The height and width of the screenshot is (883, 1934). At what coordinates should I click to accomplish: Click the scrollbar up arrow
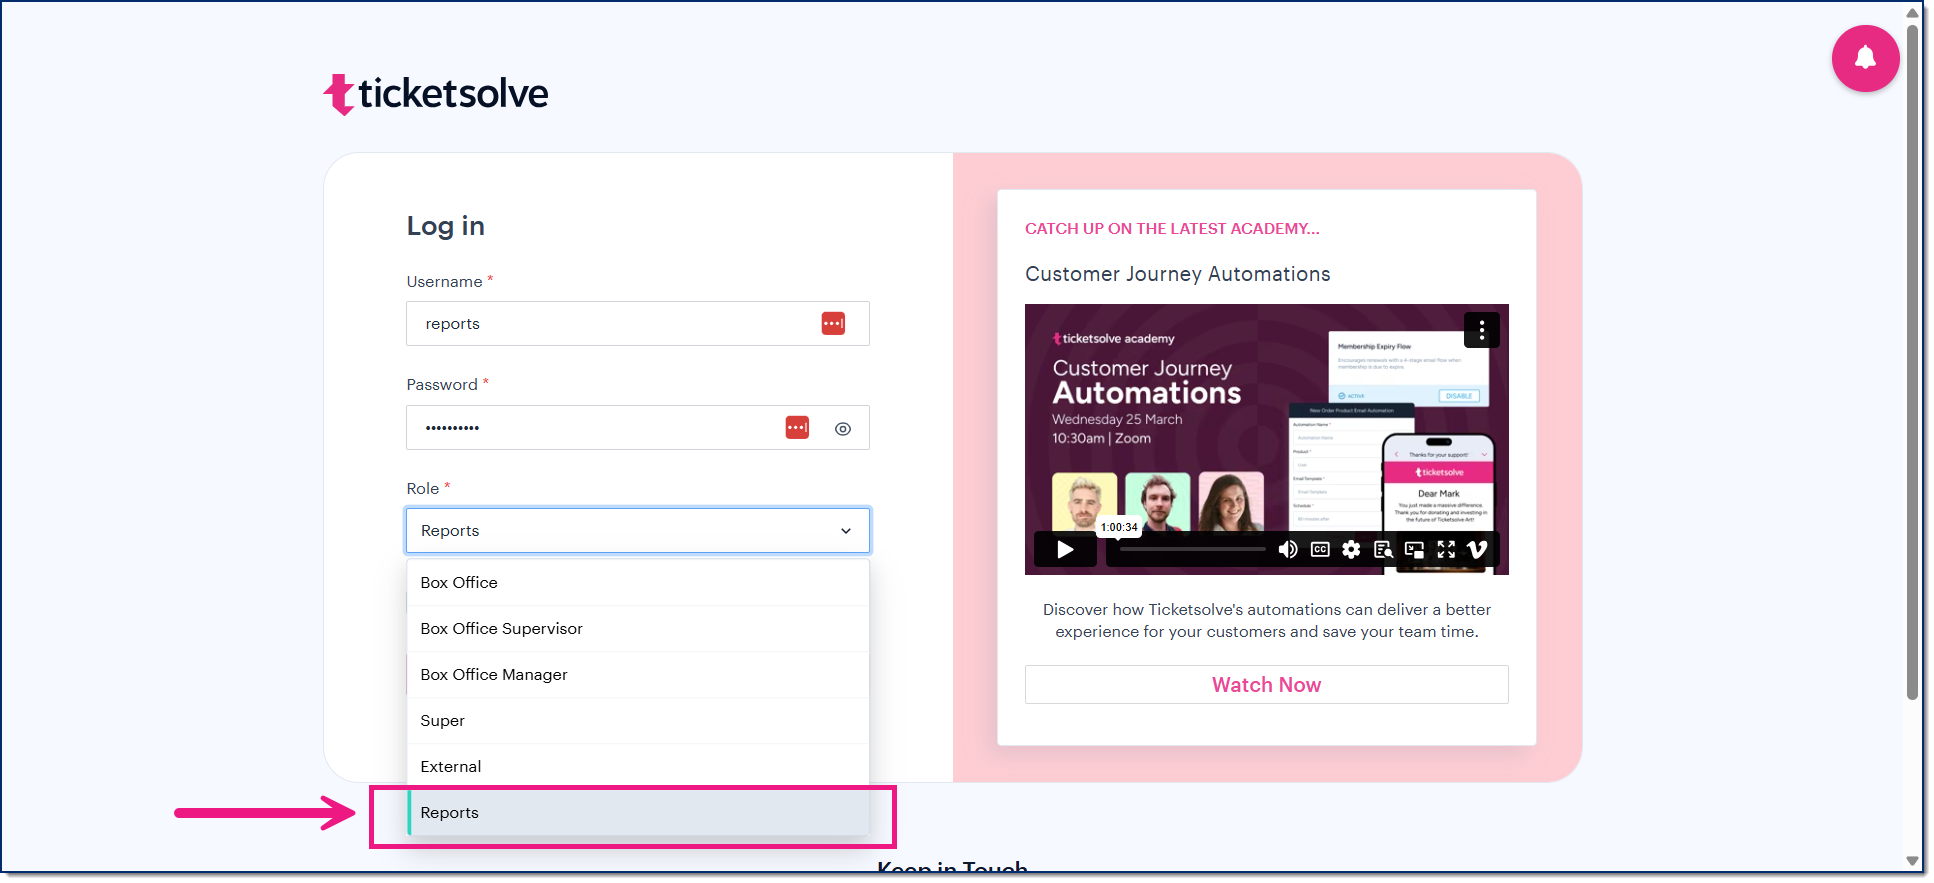click(1912, 12)
